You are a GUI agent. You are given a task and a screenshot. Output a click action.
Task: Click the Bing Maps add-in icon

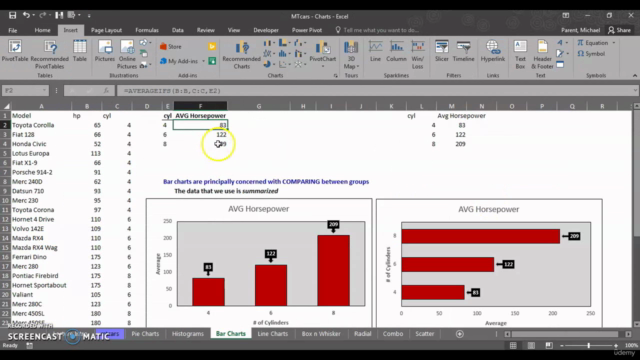(212, 47)
